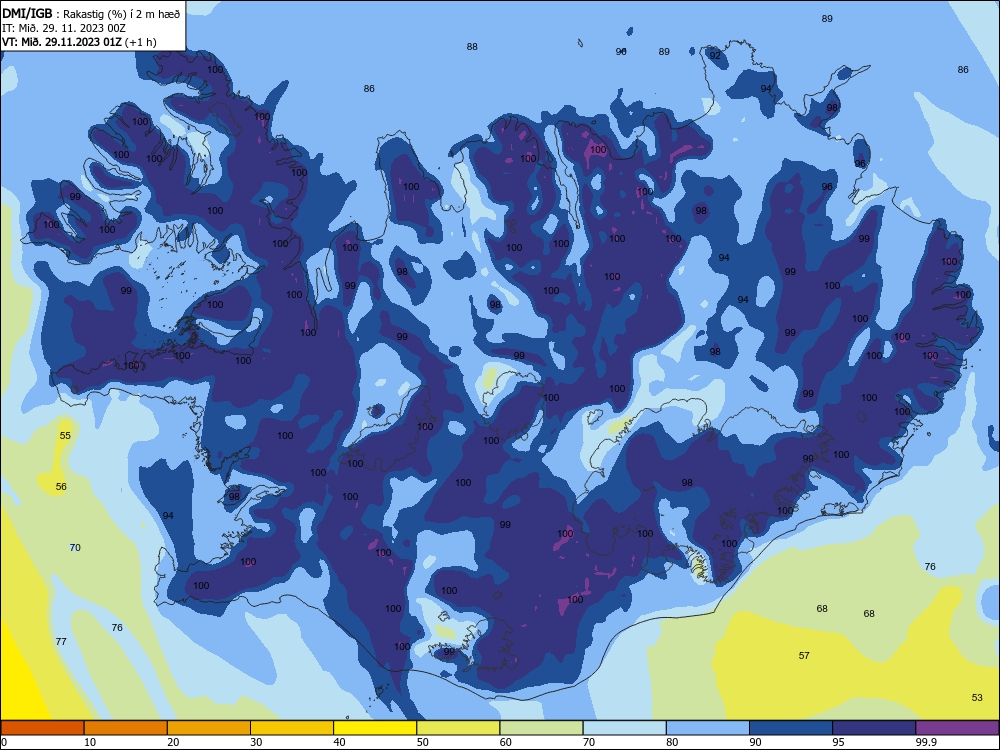Click the 'VT: Mið. 29.11.2023 01Z (+1 h)' line
This screenshot has width=1000, height=750.
(79, 42)
